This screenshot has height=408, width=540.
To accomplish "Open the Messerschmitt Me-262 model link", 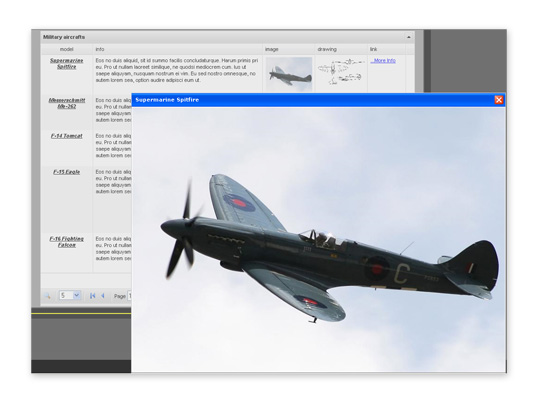I will [x=66, y=103].
